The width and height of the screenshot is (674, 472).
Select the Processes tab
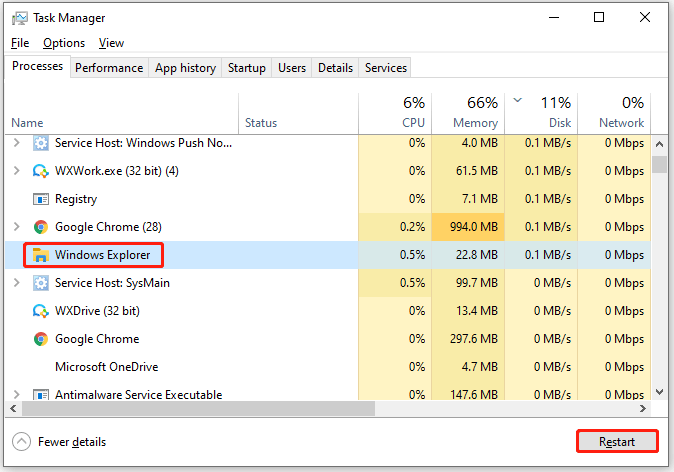37,66
